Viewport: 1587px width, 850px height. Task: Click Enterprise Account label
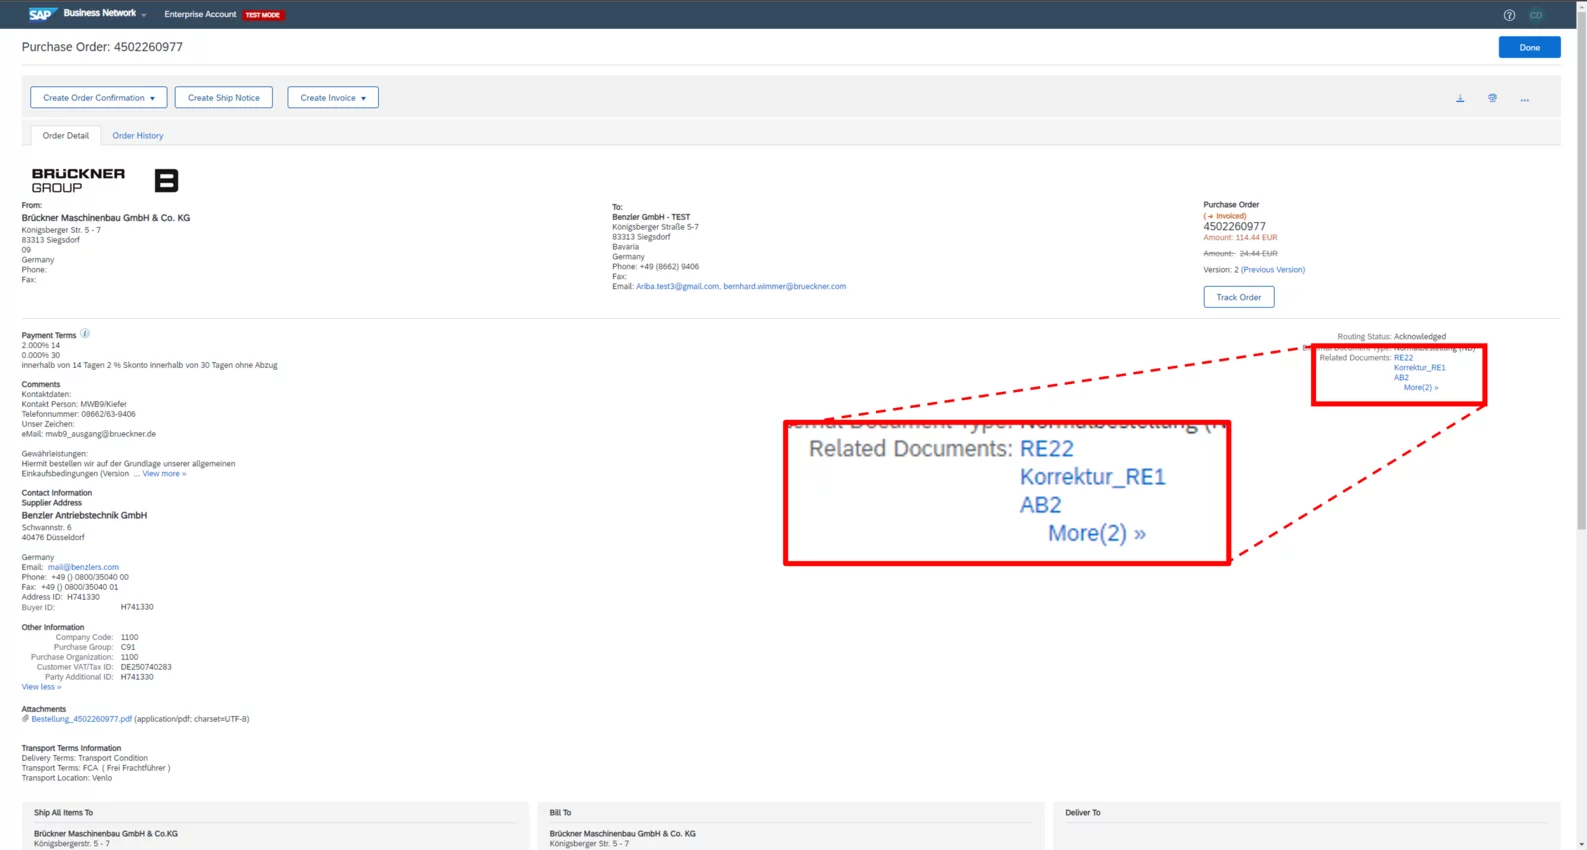[200, 15]
